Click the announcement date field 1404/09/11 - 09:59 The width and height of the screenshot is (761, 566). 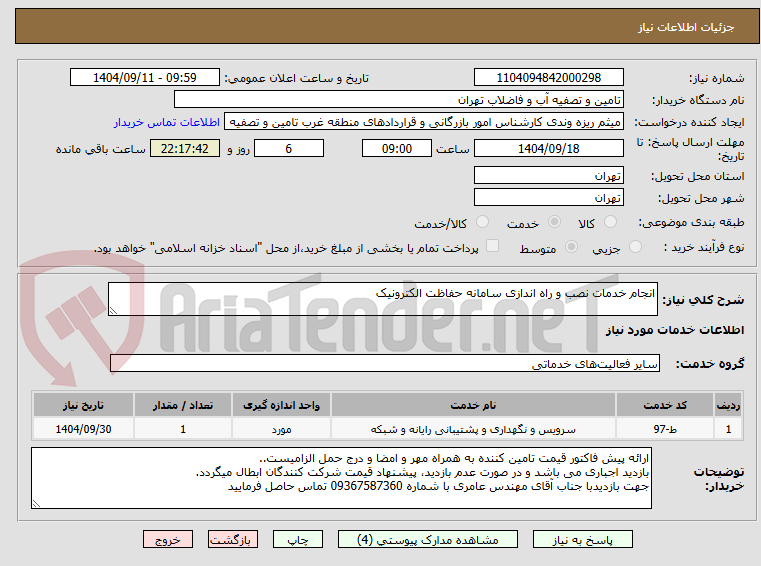[145, 77]
